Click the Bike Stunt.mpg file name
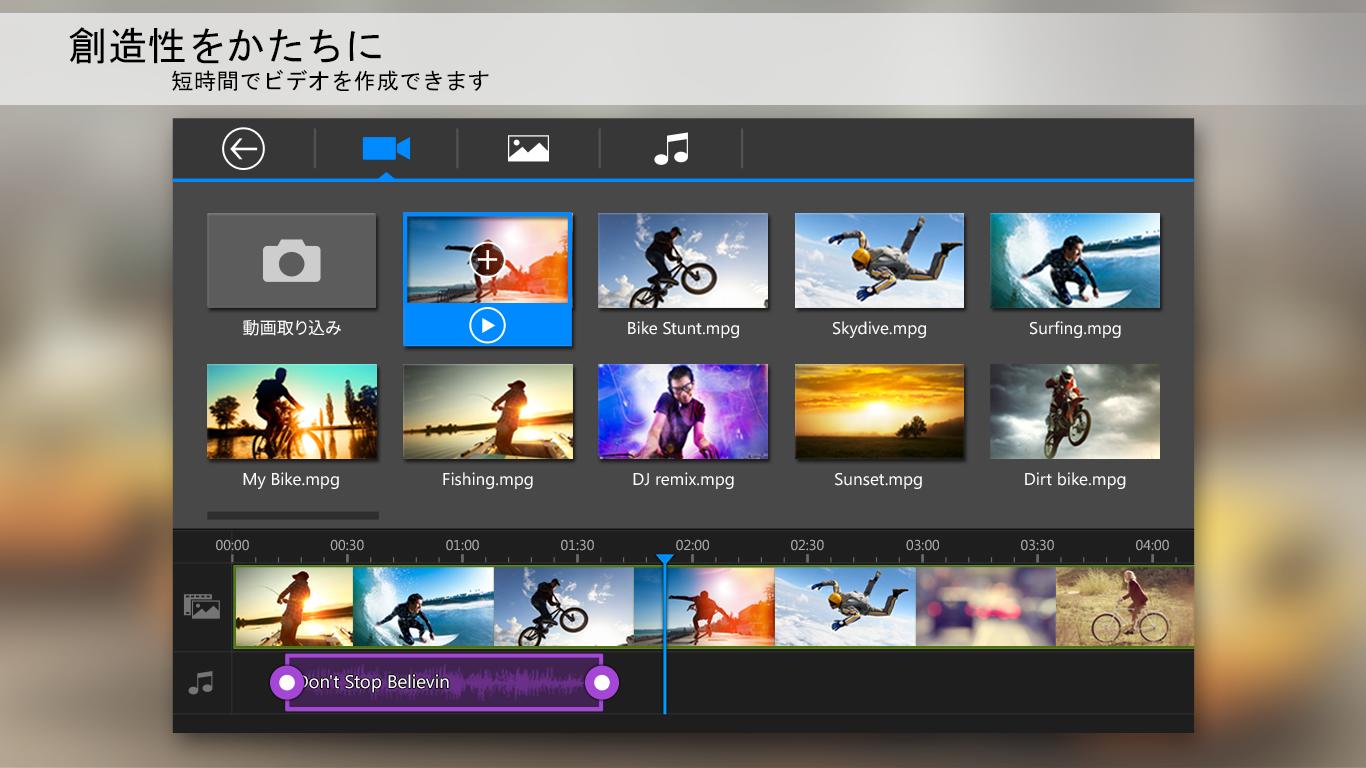This screenshot has height=768, width=1366. [683, 328]
